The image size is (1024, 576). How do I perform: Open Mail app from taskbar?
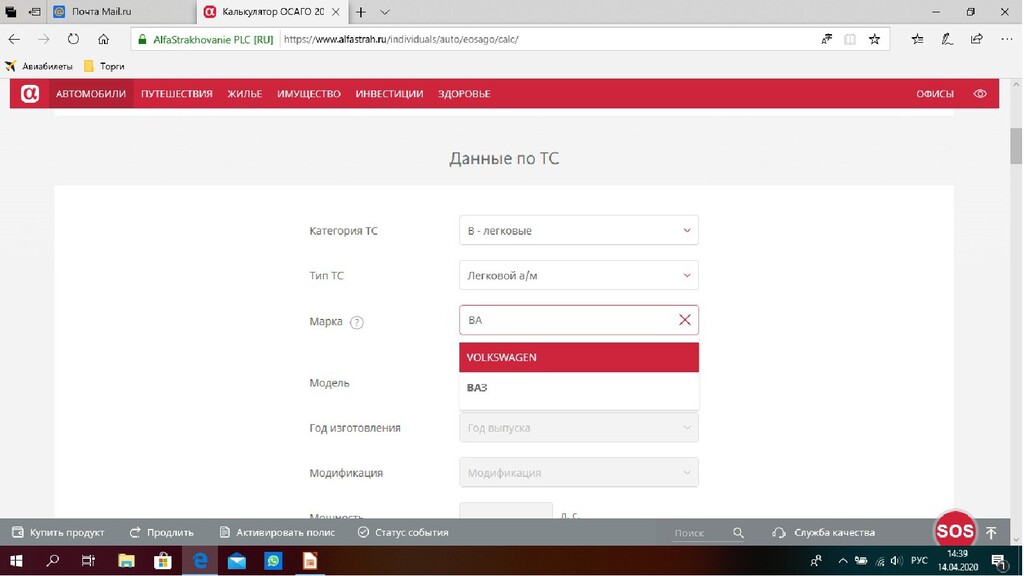(236, 560)
